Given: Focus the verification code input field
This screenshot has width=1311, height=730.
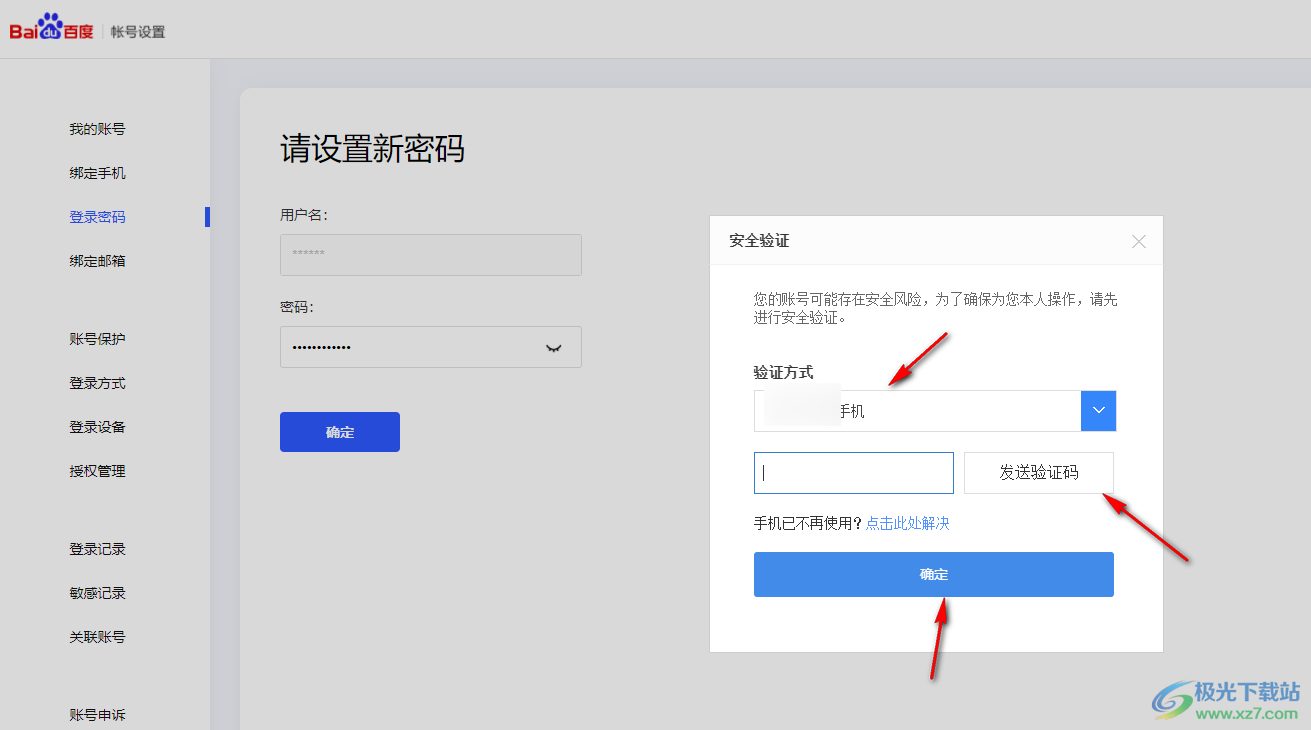Looking at the screenshot, I should [x=854, y=473].
